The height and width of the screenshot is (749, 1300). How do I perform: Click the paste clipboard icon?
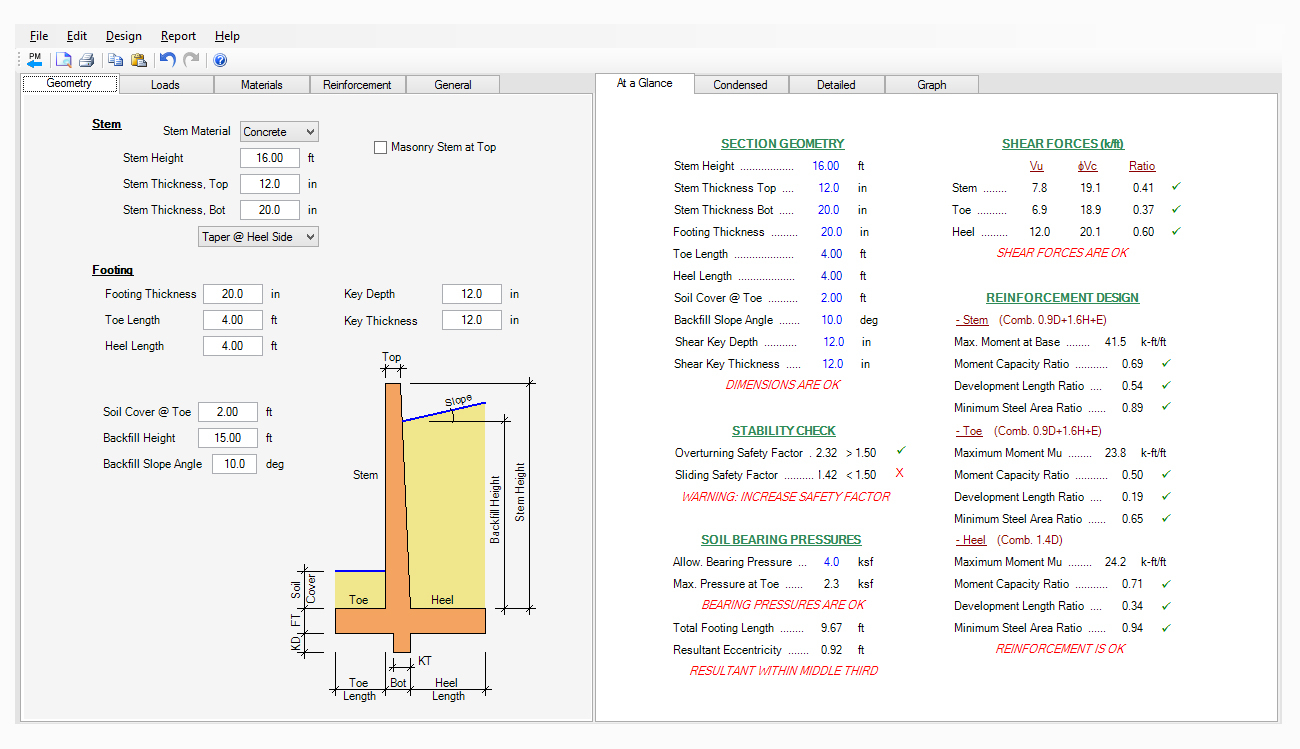coord(138,60)
